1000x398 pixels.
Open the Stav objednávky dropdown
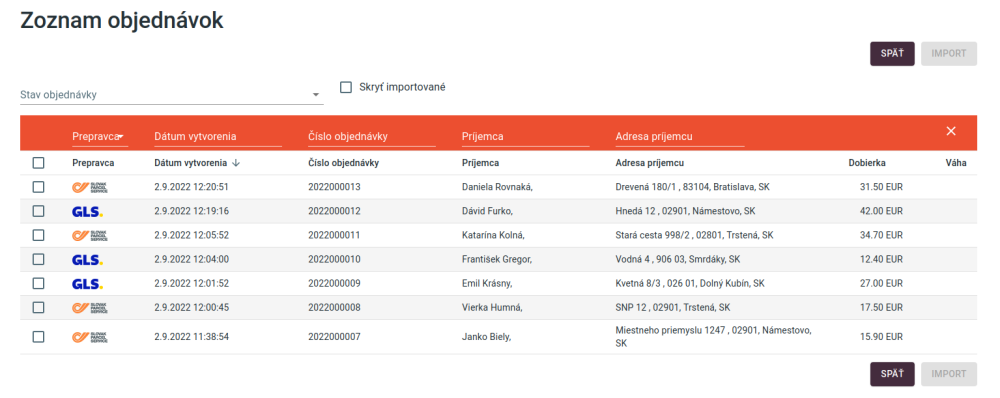pyautogui.click(x=172, y=94)
